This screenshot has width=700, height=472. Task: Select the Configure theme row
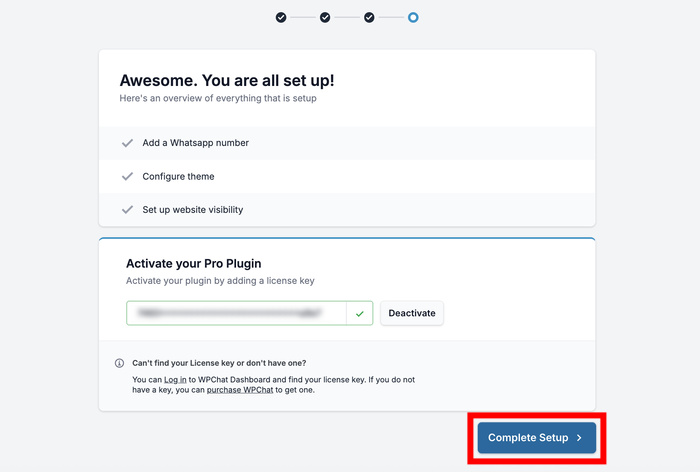coord(178,176)
